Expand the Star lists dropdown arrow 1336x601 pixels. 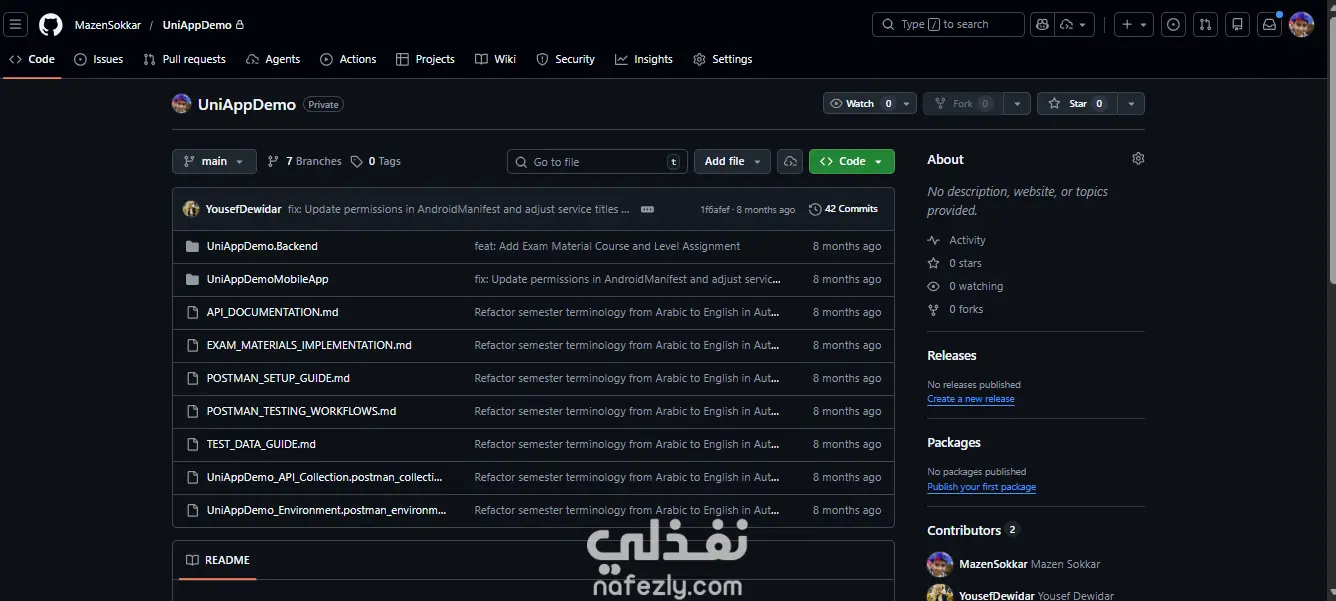pyautogui.click(x=1131, y=104)
